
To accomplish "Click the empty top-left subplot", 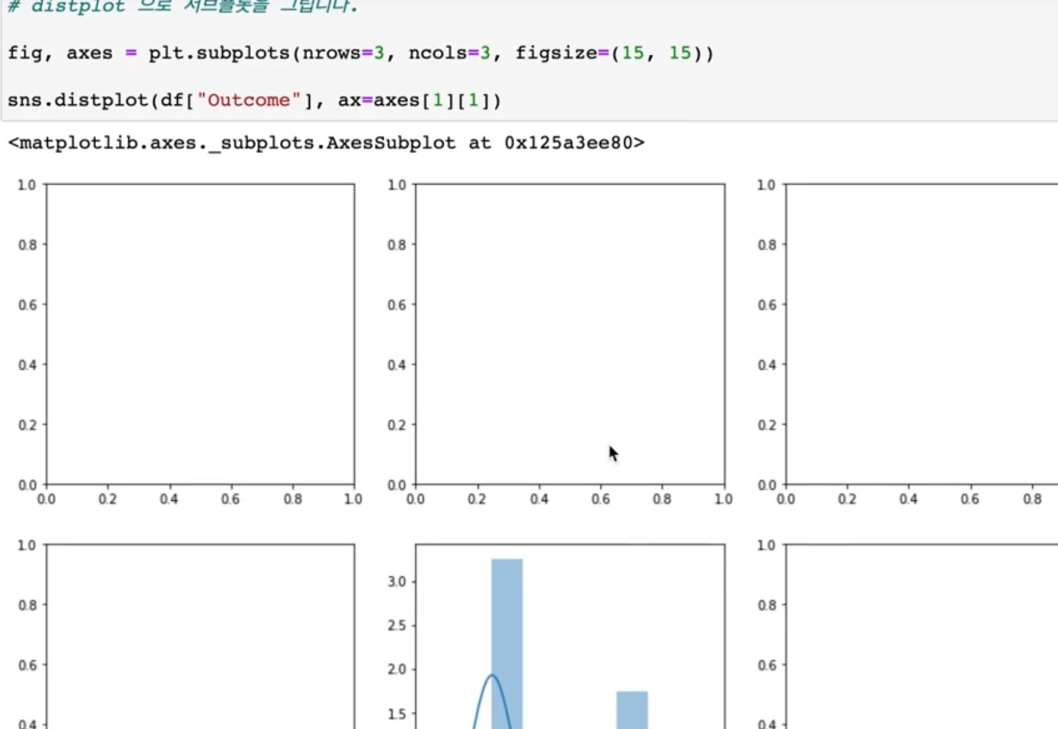I will tap(200, 334).
